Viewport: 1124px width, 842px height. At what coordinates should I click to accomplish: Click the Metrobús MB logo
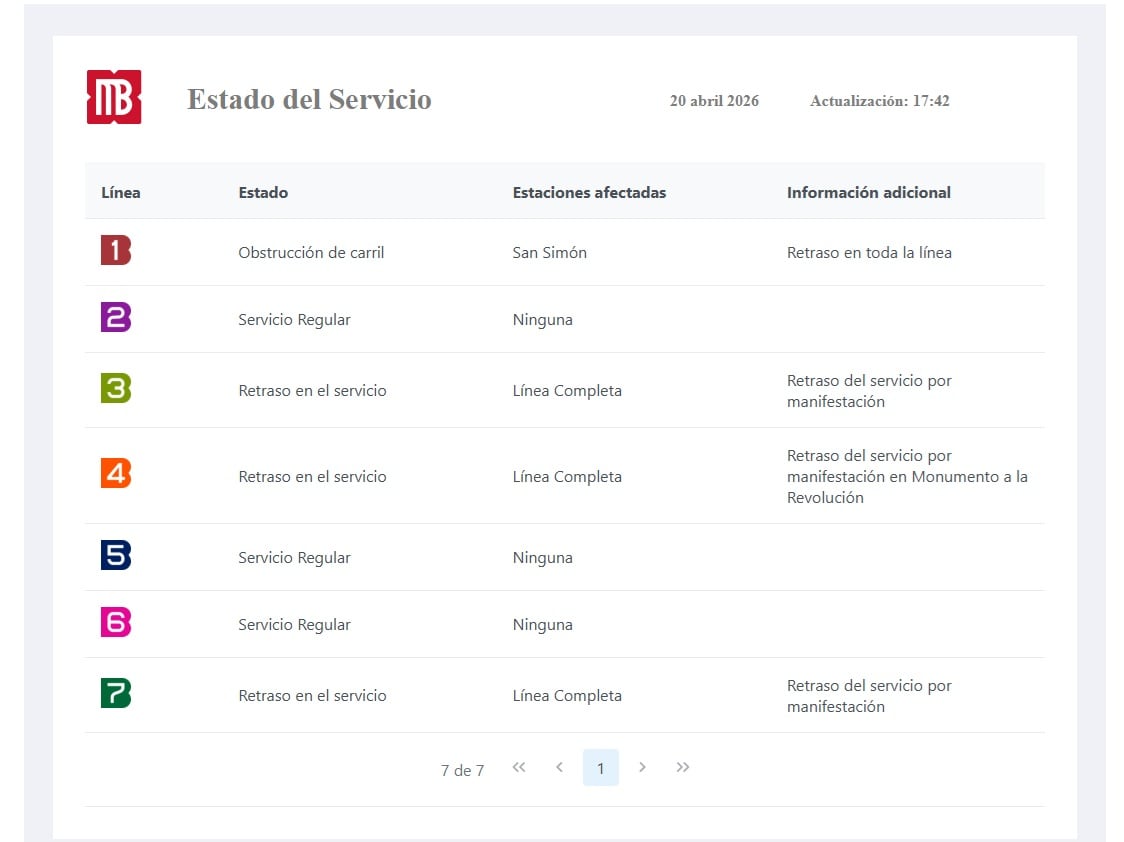pos(114,97)
